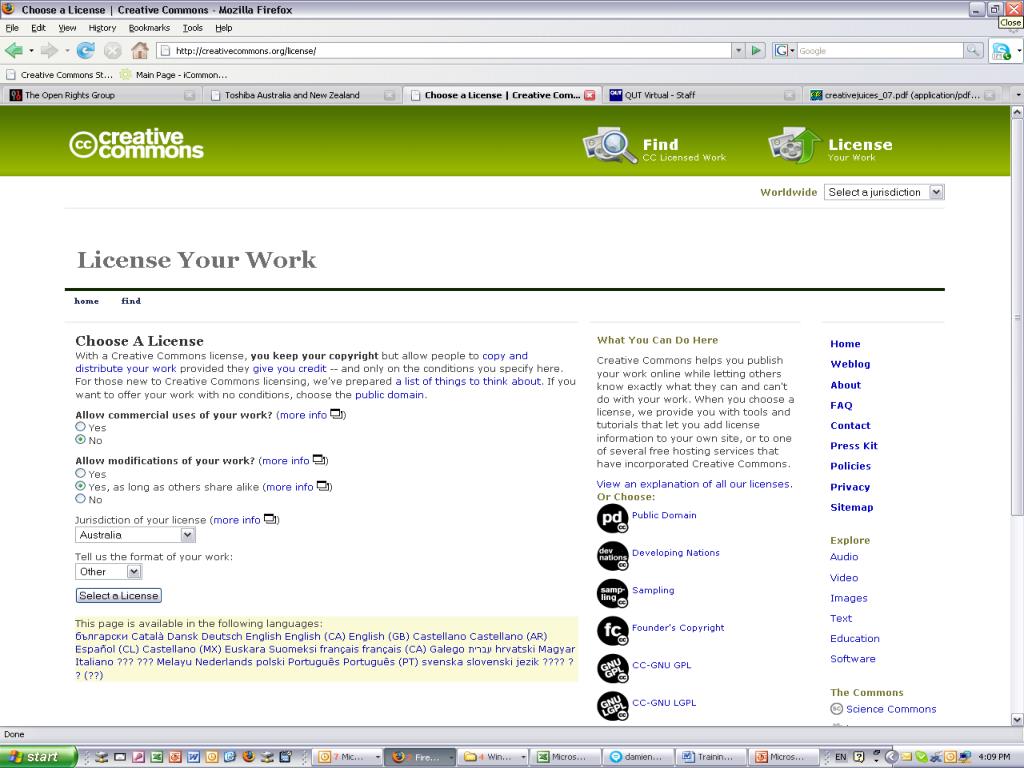Open the History menu
Screen dimensions: 1024x768
(x=102, y=28)
